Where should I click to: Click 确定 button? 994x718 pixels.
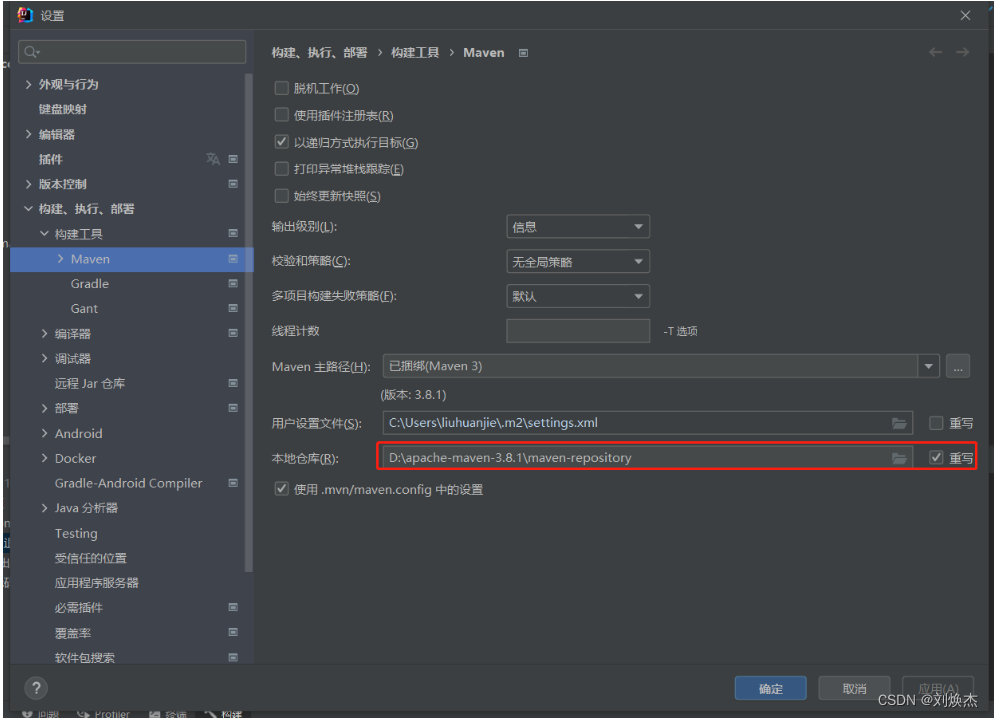[771, 689]
